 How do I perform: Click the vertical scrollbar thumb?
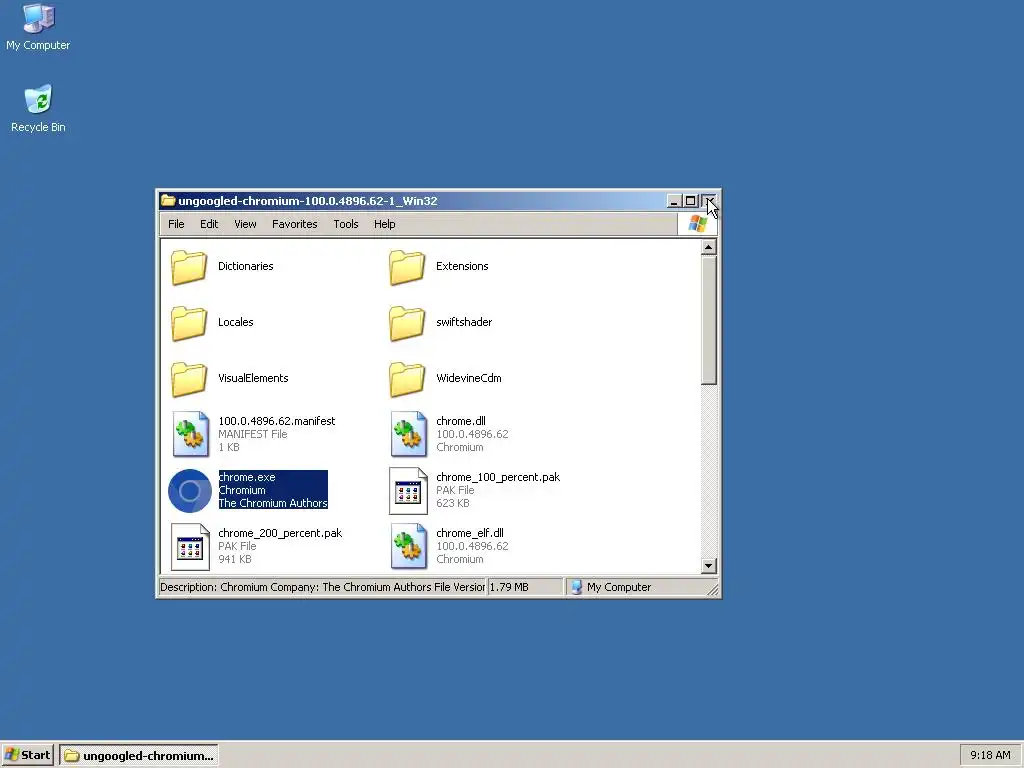709,320
